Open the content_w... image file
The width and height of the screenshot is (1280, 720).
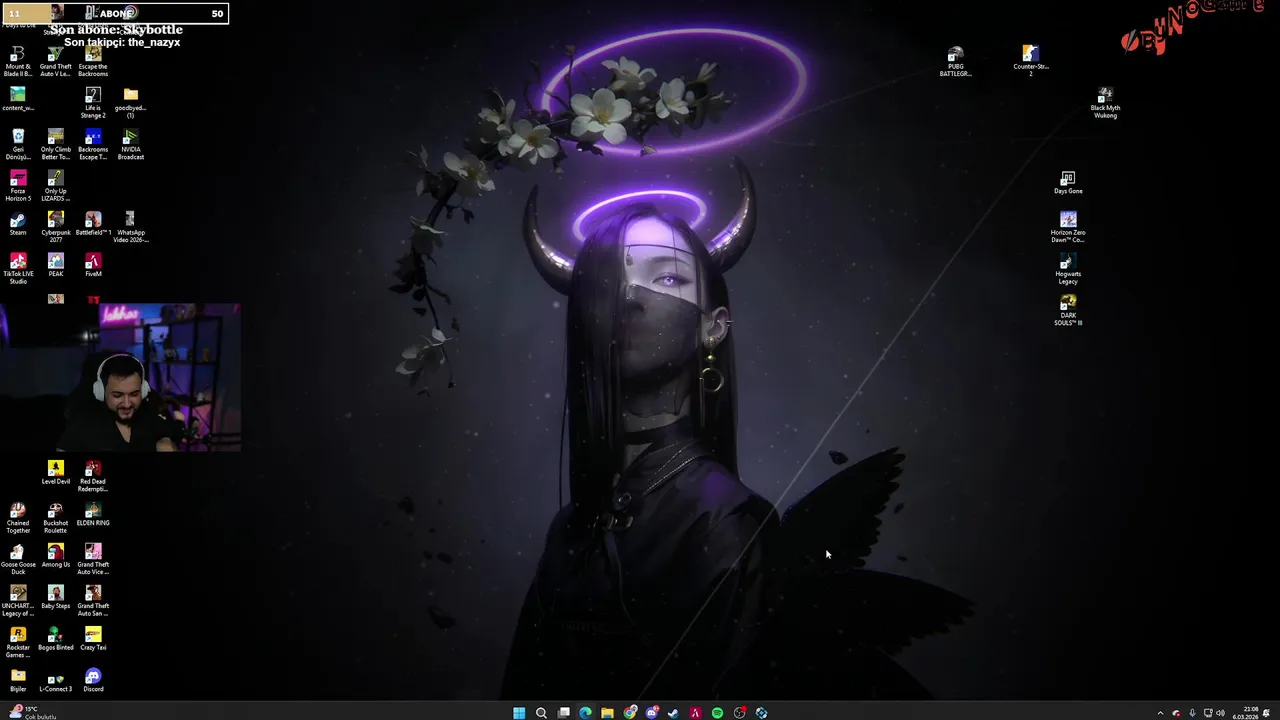point(18,99)
